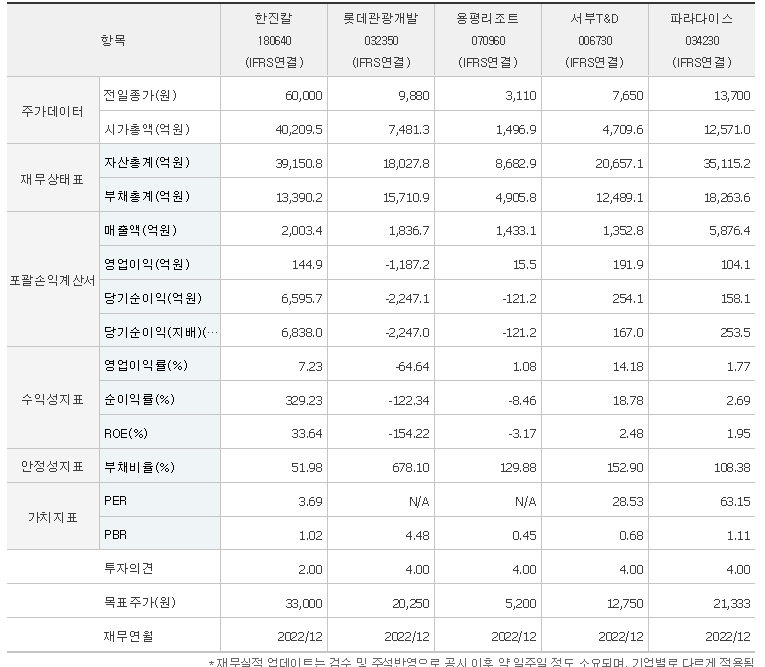Click the 투자의견 row label
The image size is (765, 667).
129,568
